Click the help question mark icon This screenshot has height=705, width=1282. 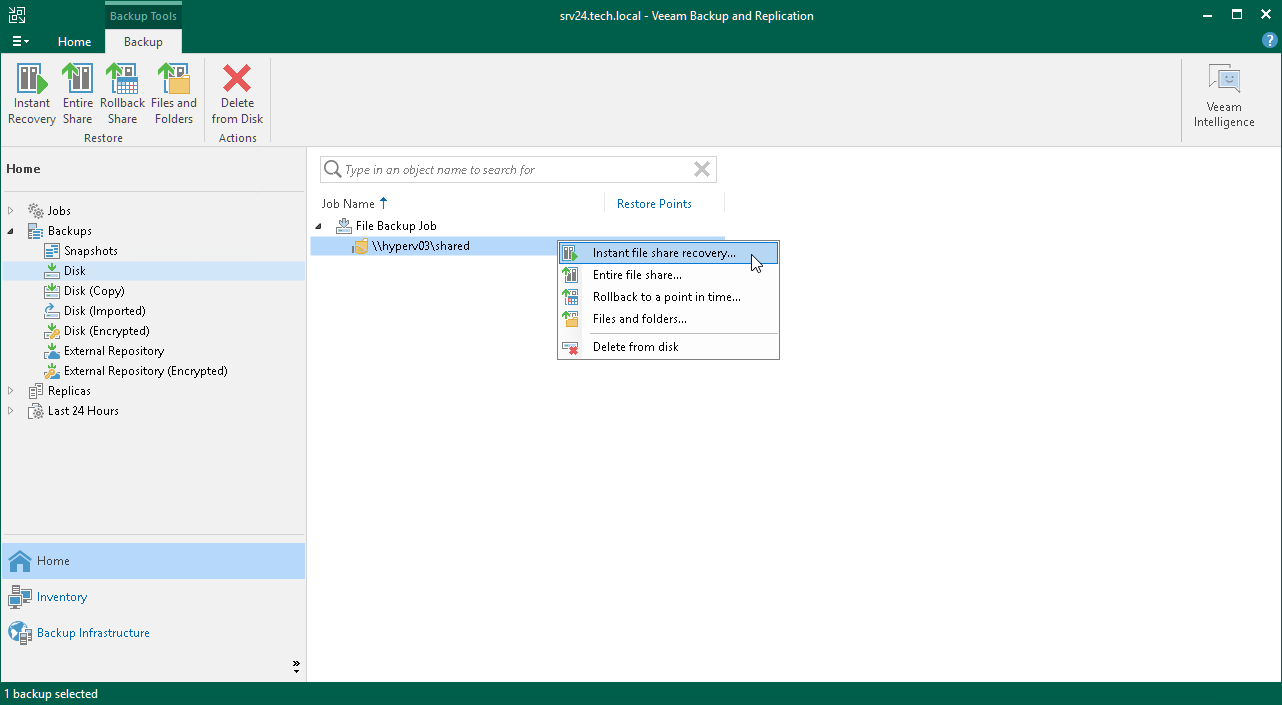1269,40
